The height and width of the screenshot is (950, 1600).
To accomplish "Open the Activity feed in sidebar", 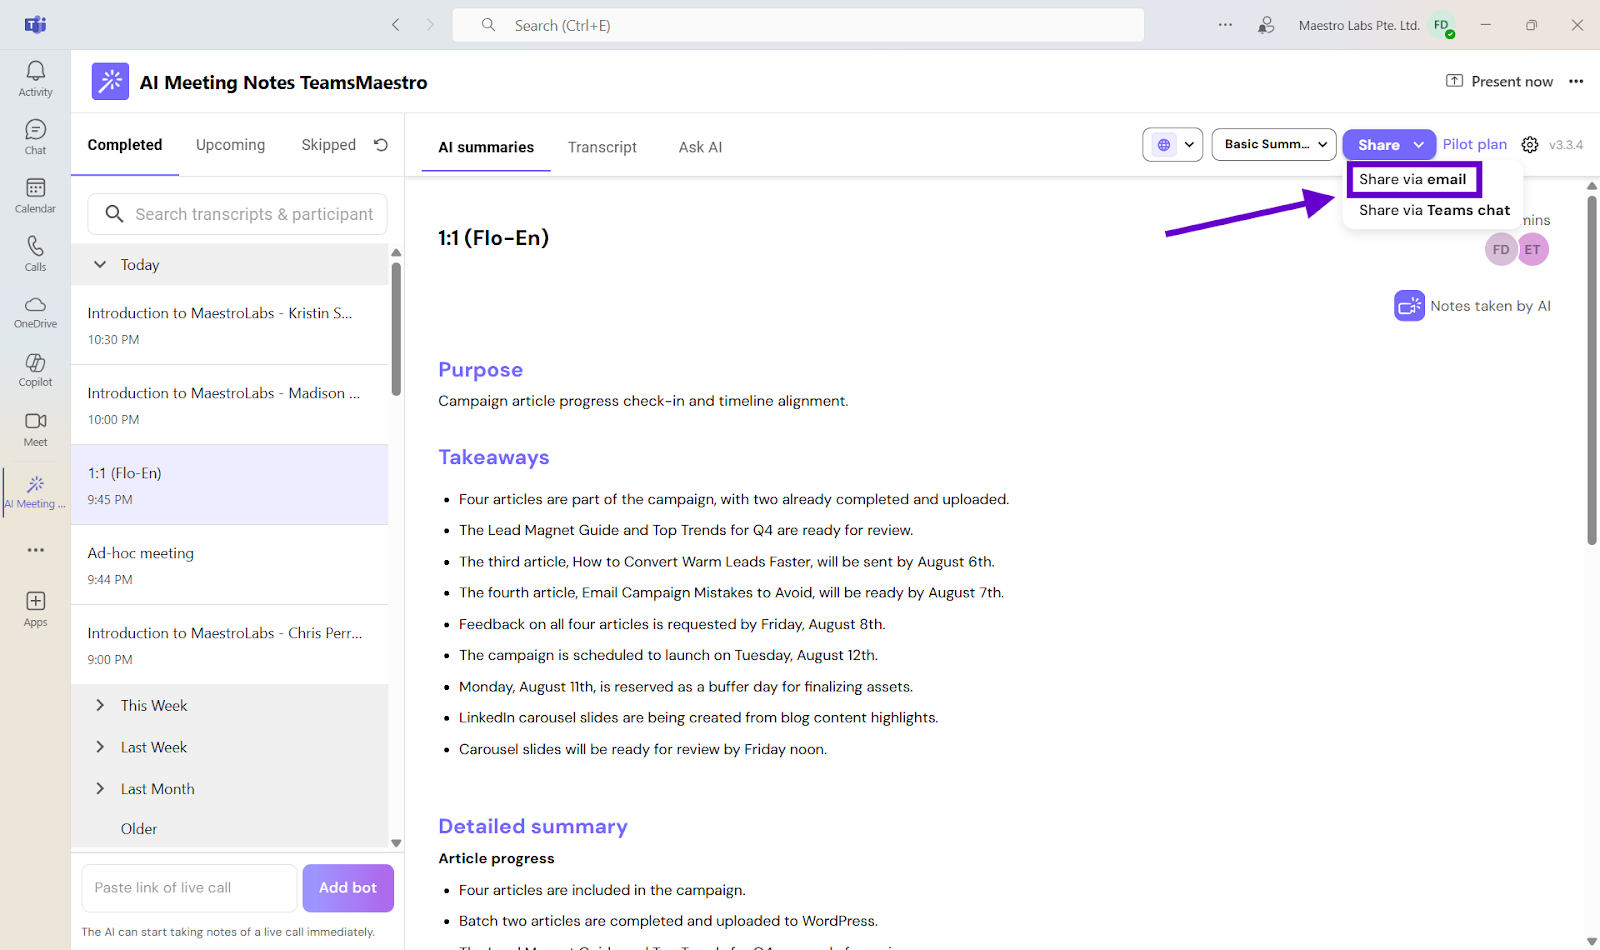I will click(x=35, y=78).
